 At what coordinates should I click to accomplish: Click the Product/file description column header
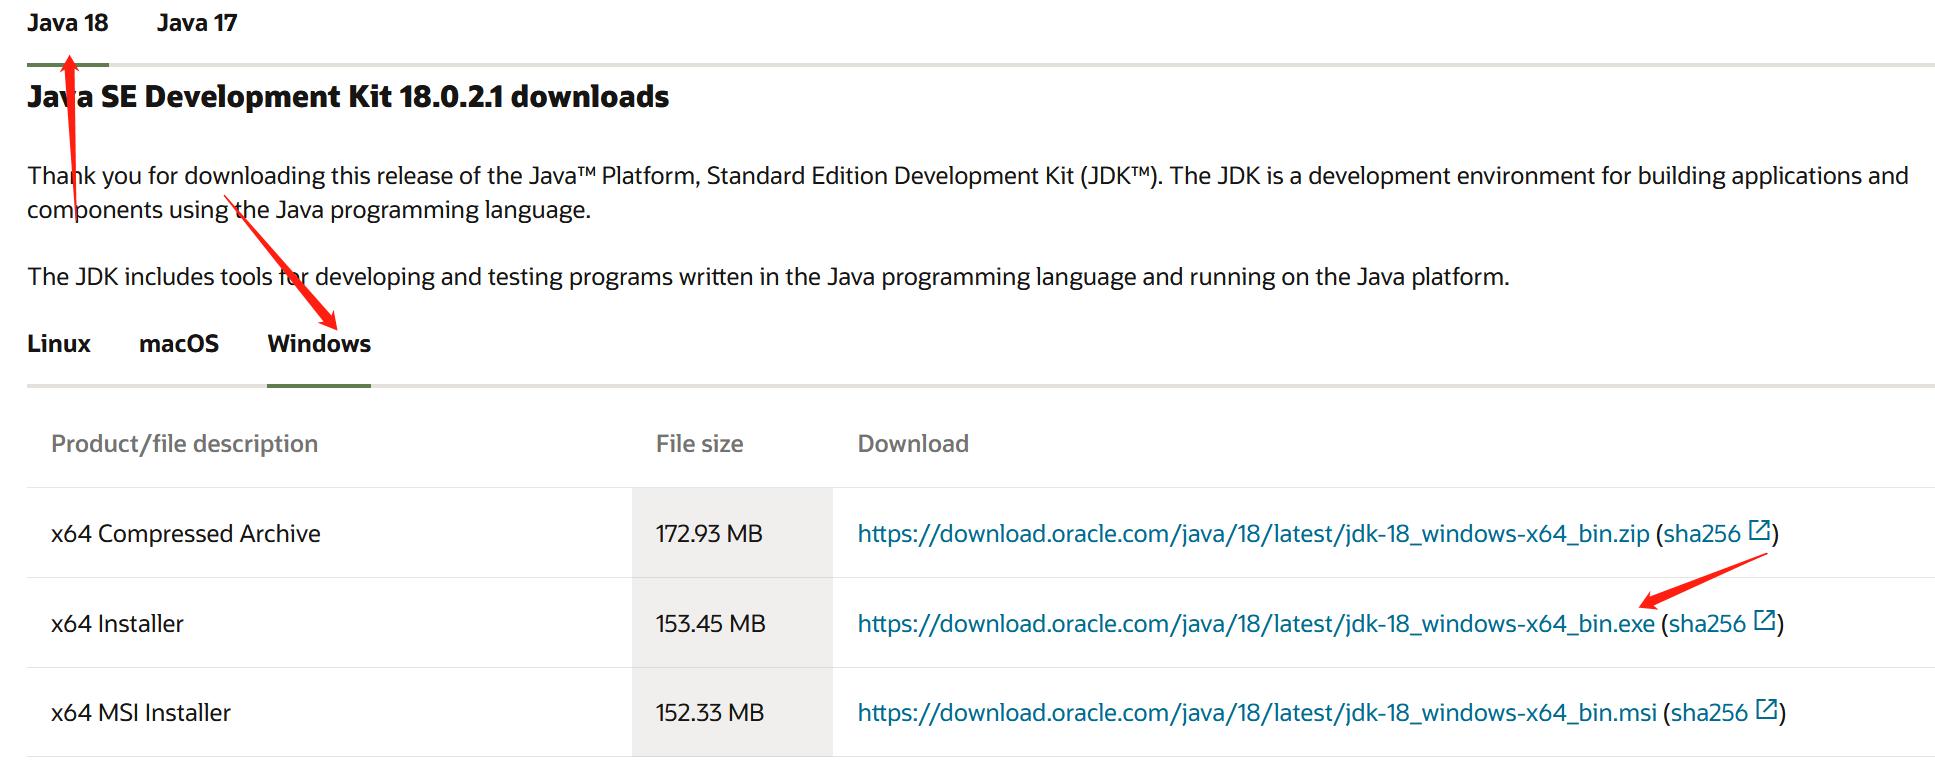185,444
